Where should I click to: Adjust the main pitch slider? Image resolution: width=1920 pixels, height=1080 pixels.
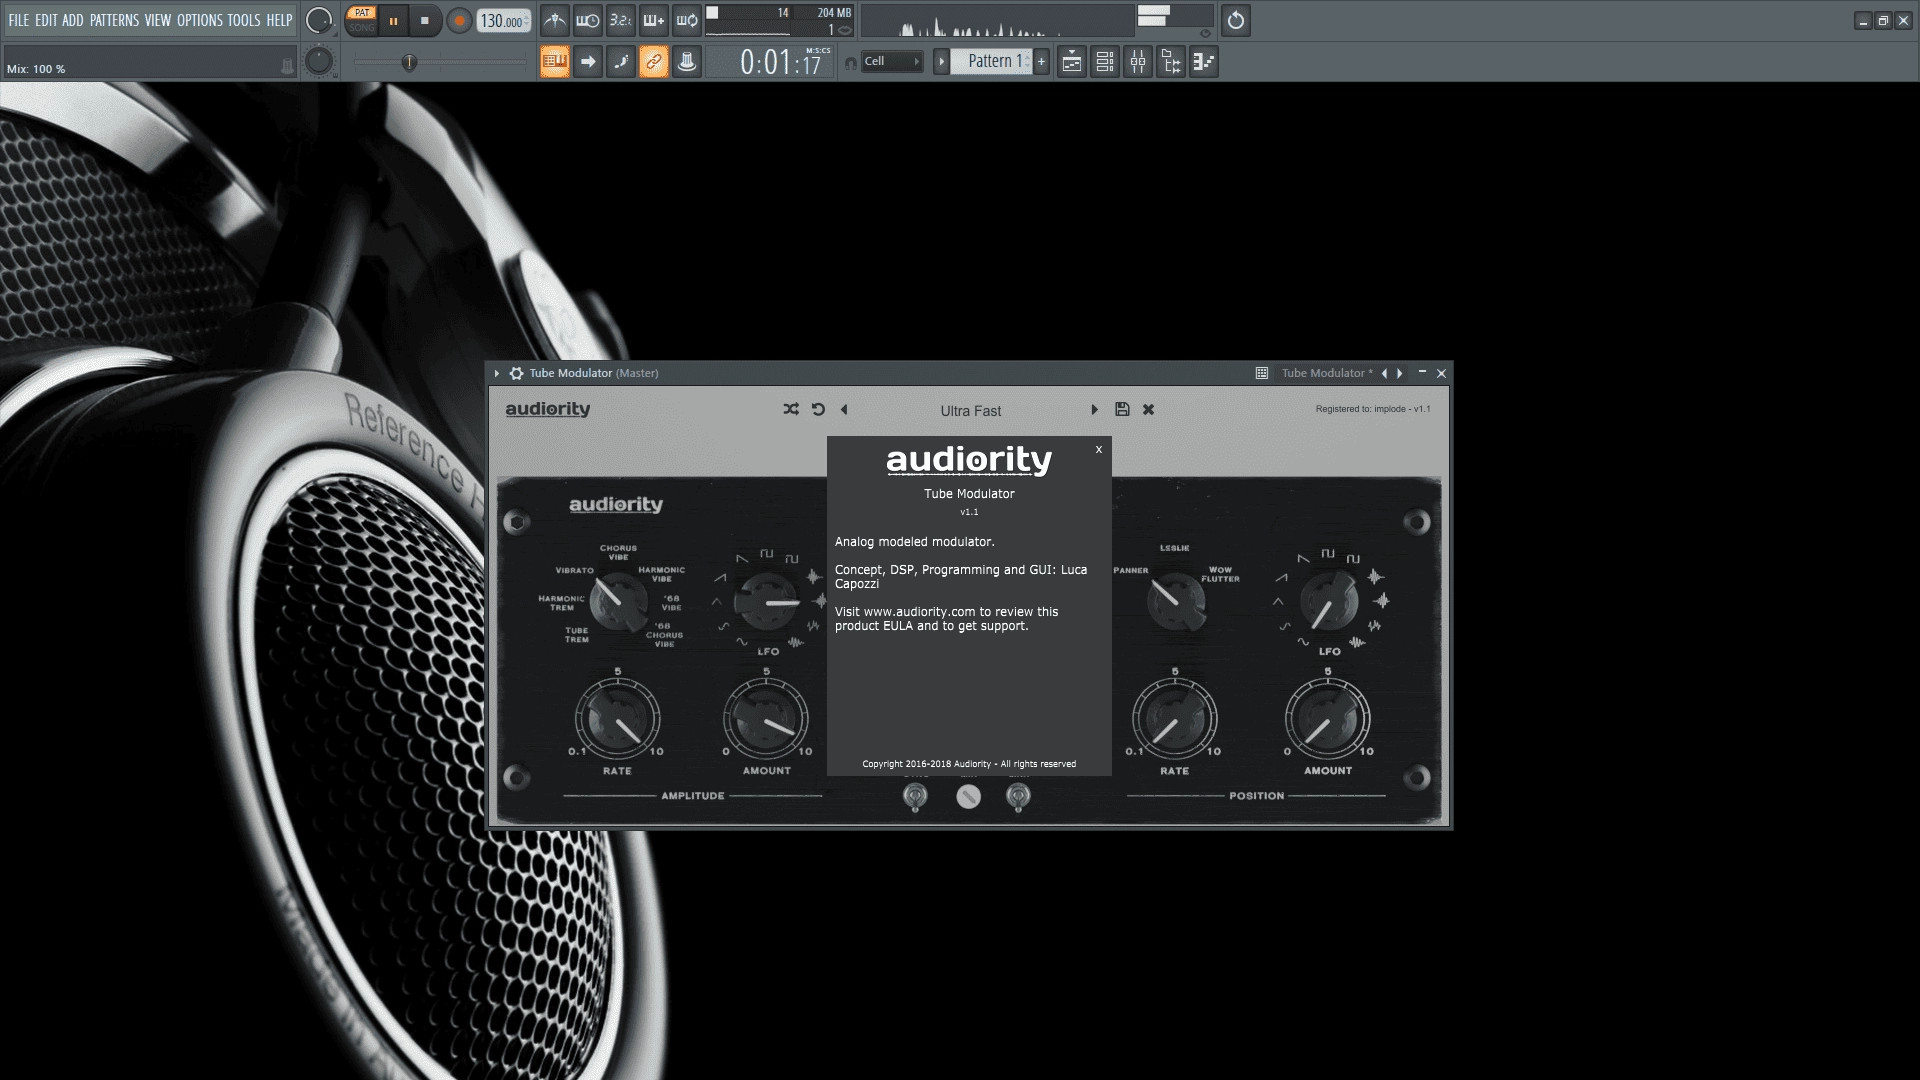coord(318,62)
